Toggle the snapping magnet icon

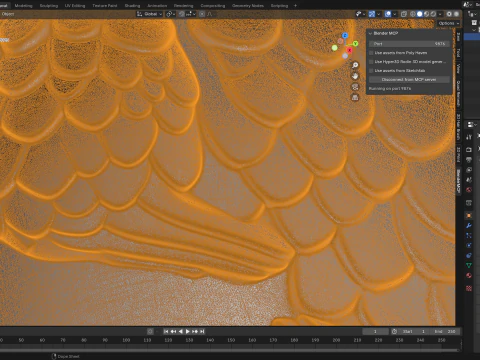[x=182, y=14]
